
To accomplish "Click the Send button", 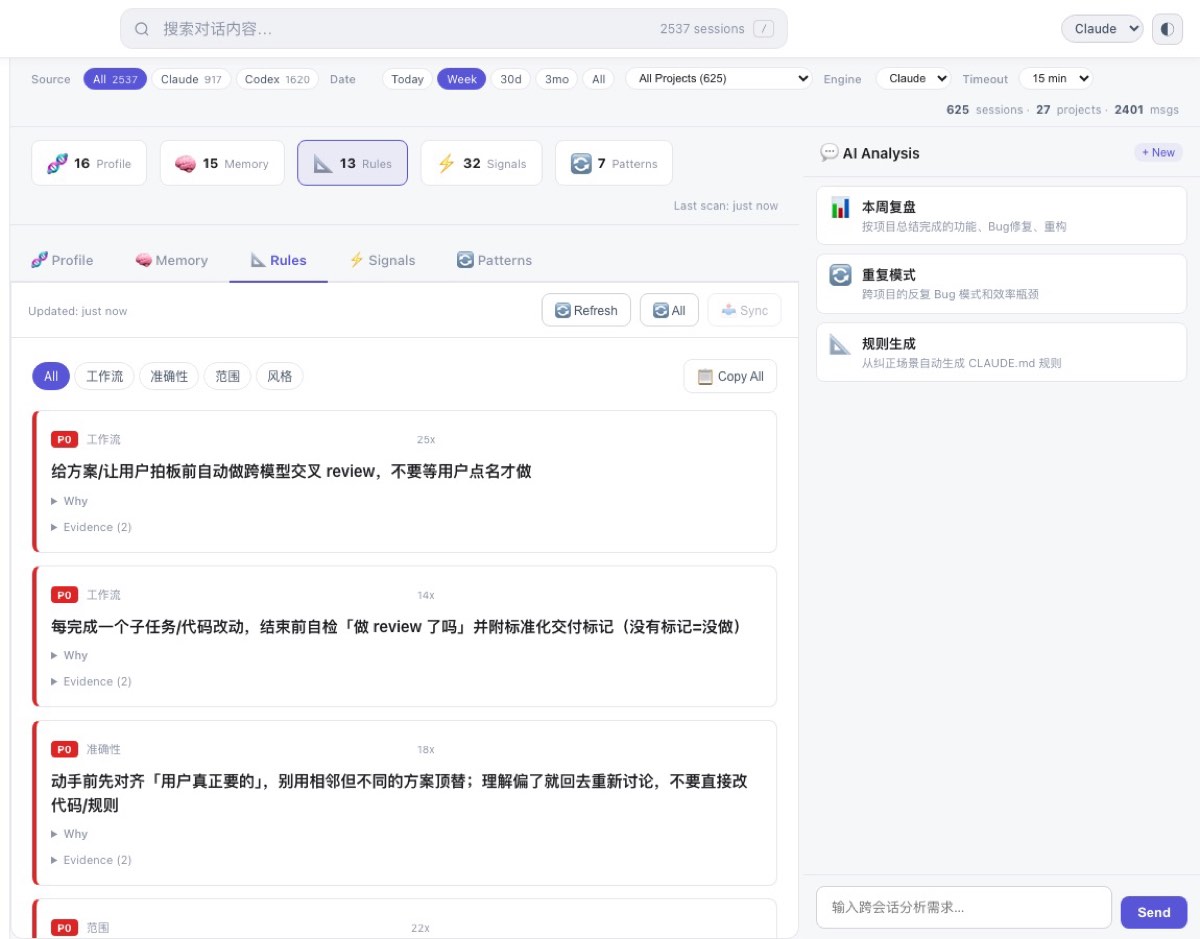I will click(1153, 912).
